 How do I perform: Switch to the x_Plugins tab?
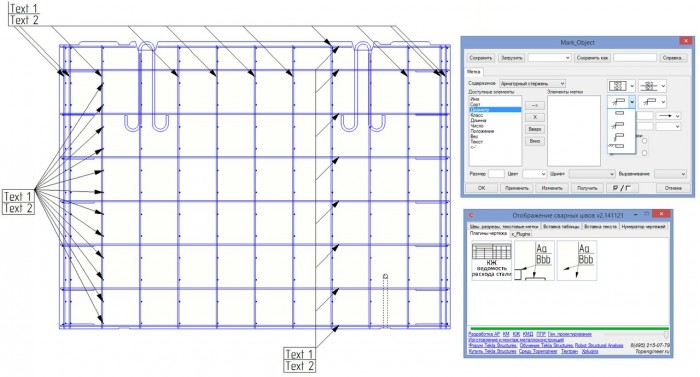pyautogui.click(x=521, y=234)
